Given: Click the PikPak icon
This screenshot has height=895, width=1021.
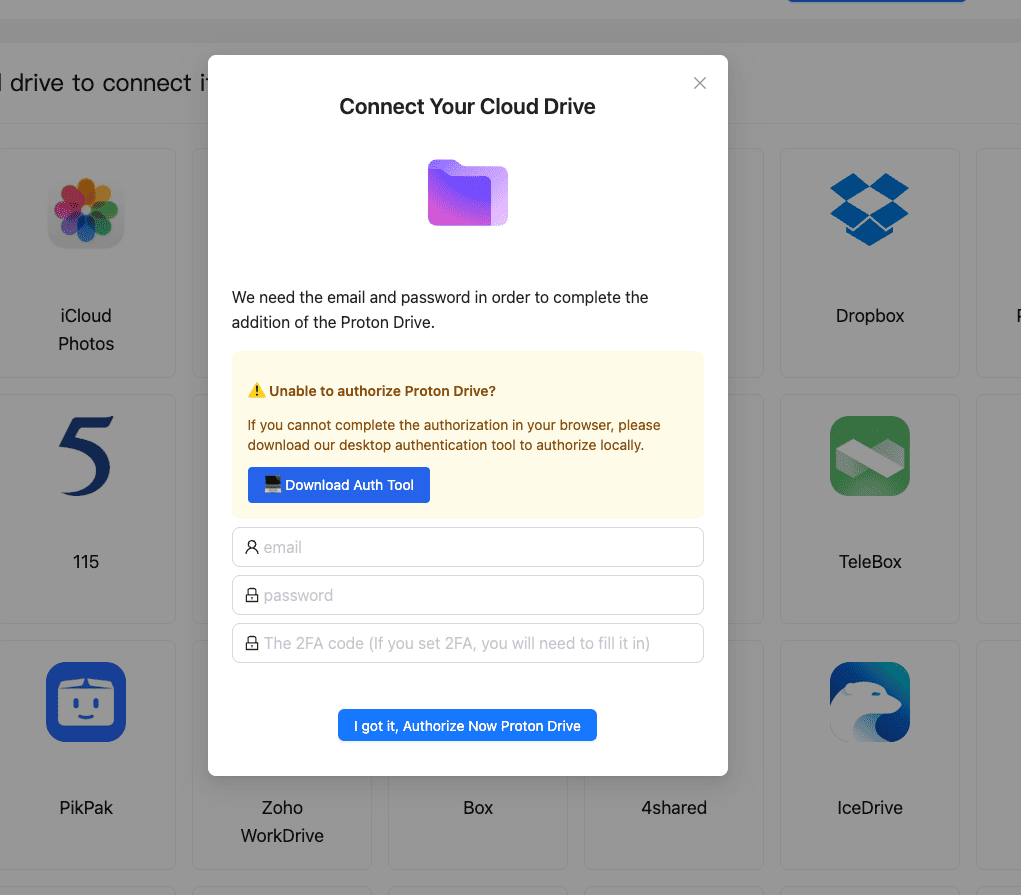Looking at the screenshot, I should [x=86, y=702].
